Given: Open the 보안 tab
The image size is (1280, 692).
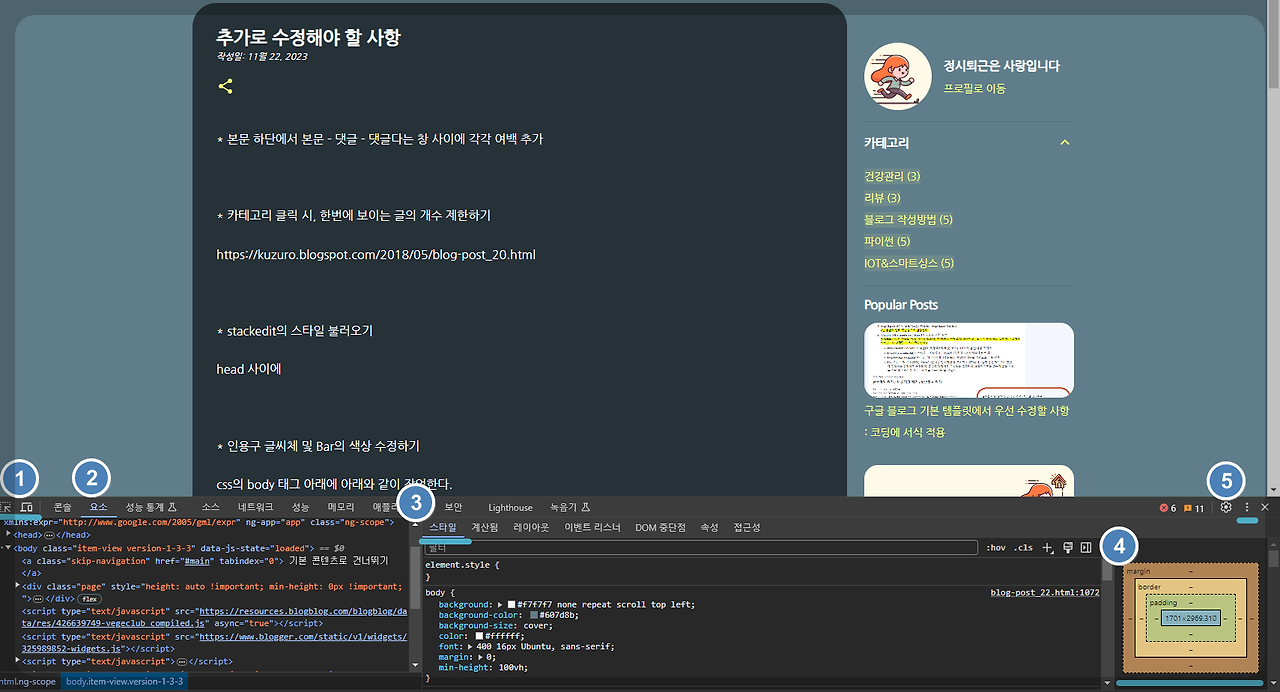Looking at the screenshot, I should coord(453,508).
